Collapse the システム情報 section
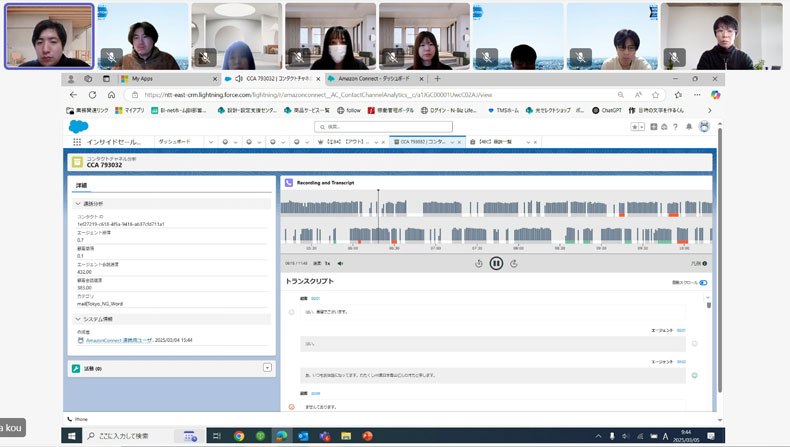Image resolution: width=790 pixels, height=447 pixels. 78,319
